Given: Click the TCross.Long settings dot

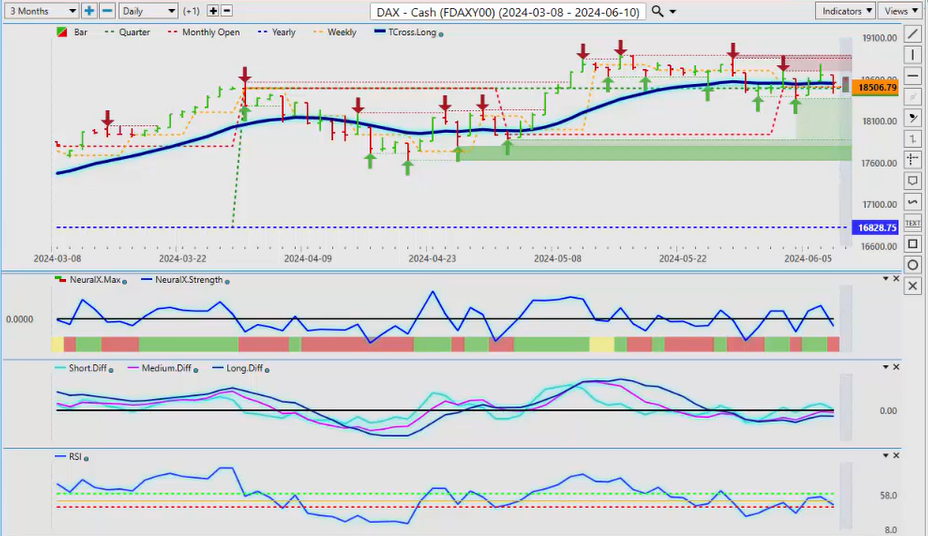Looking at the screenshot, I should (441, 34).
